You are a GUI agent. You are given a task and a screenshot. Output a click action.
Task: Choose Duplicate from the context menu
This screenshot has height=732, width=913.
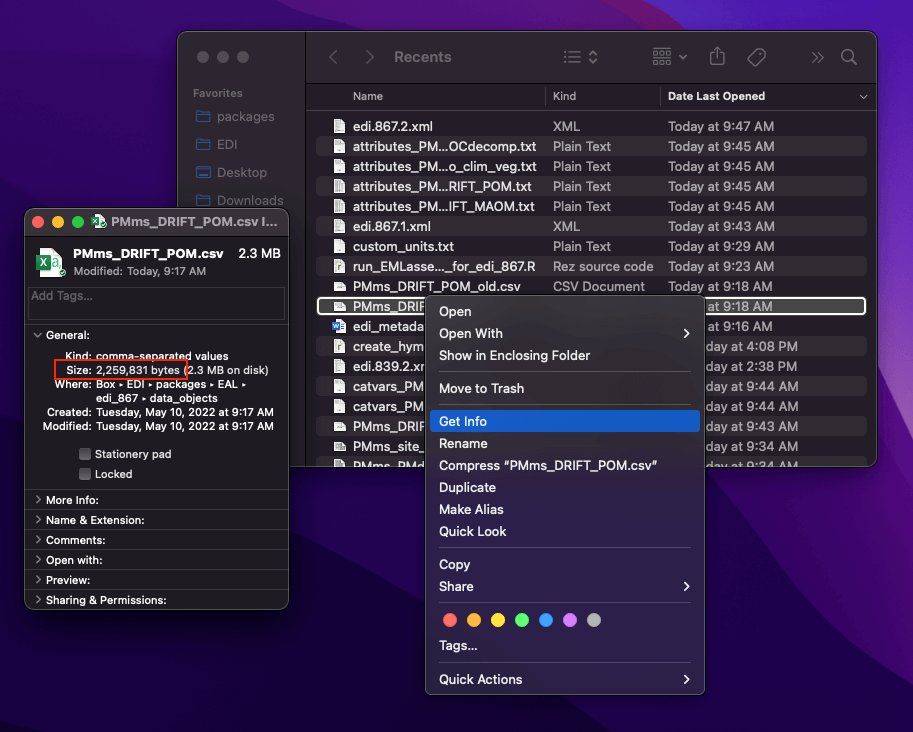click(x=565, y=487)
